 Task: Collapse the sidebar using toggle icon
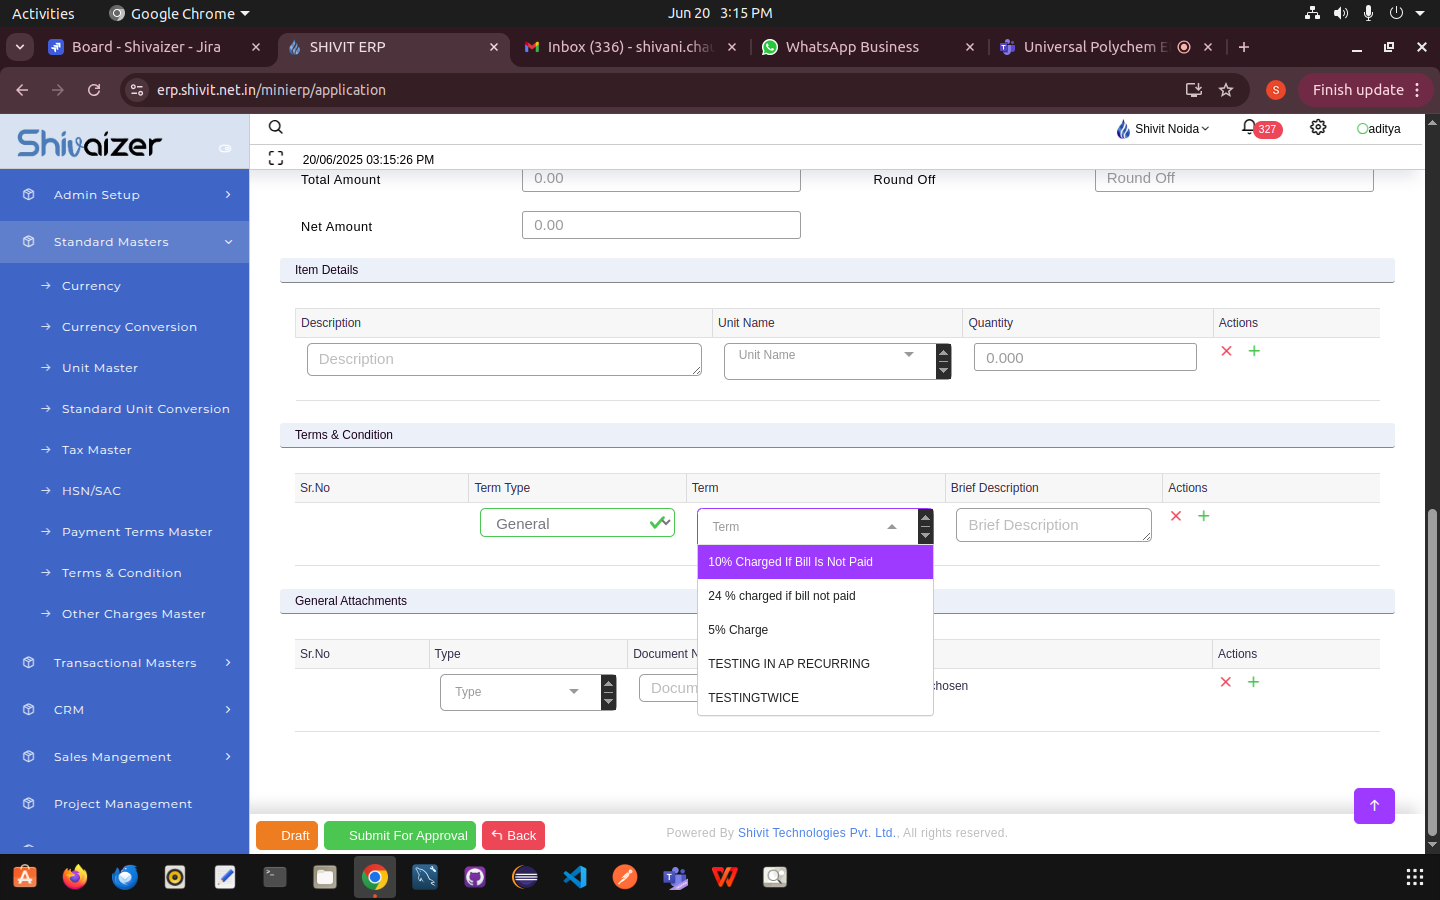(x=225, y=148)
